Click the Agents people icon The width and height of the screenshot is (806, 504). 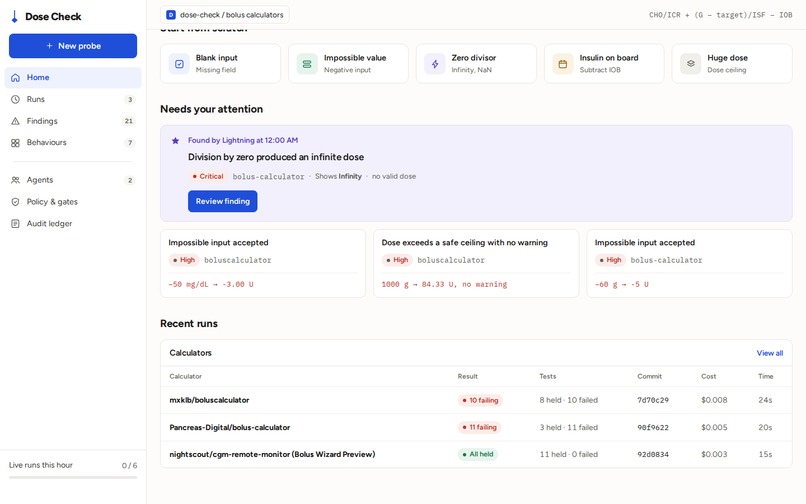pos(15,180)
